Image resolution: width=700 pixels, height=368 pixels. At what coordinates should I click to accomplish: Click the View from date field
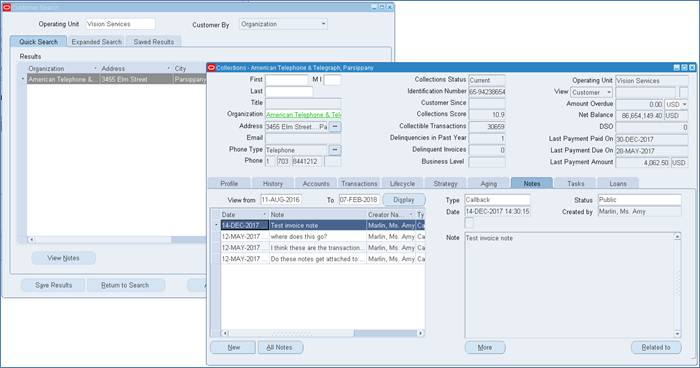pos(281,200)
